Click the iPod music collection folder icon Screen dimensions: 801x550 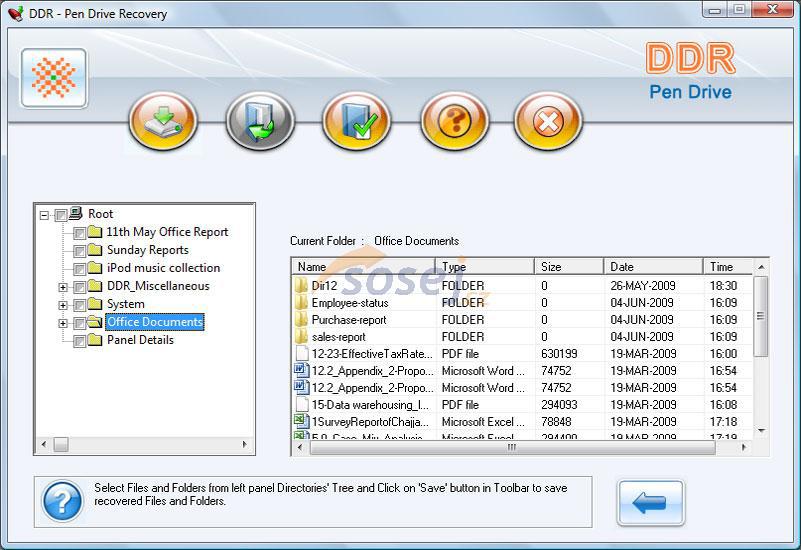pyautogui.click(x=95, y=268)
